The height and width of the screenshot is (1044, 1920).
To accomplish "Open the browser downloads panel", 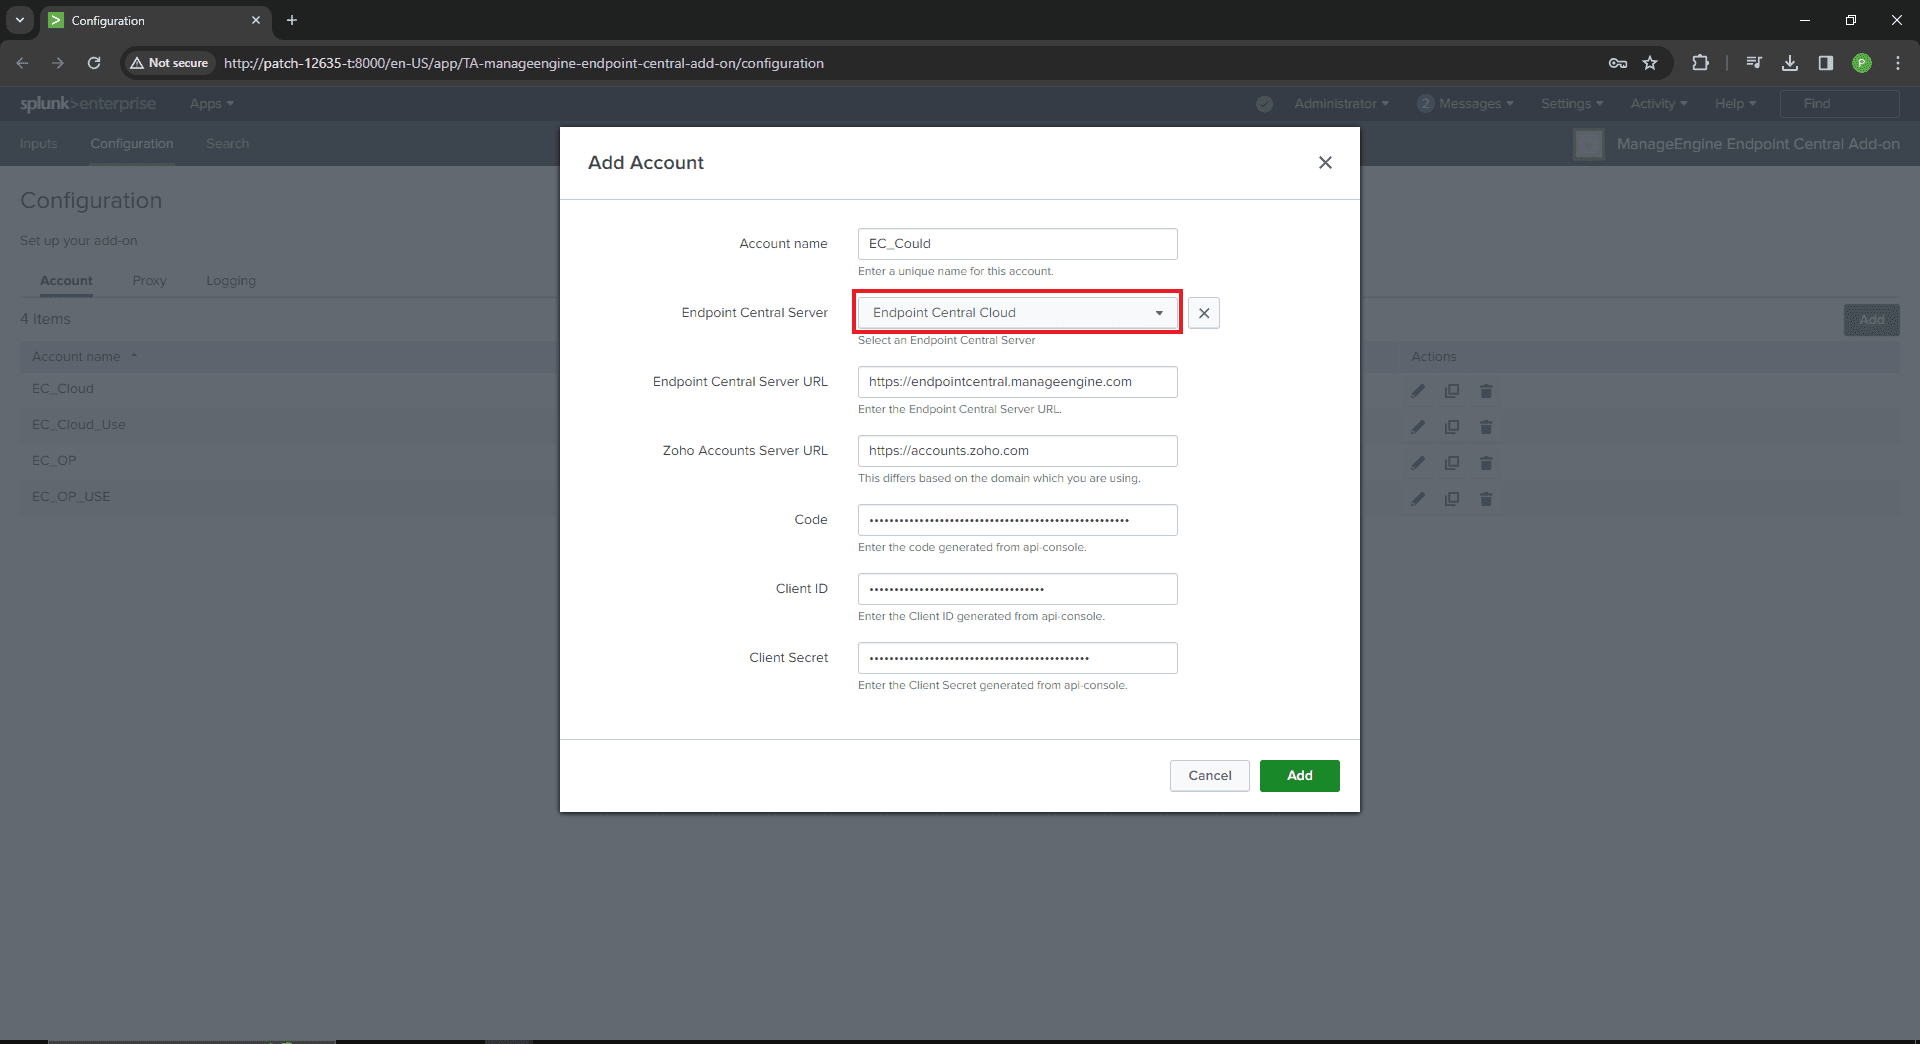I will [x=1790, y=63].
